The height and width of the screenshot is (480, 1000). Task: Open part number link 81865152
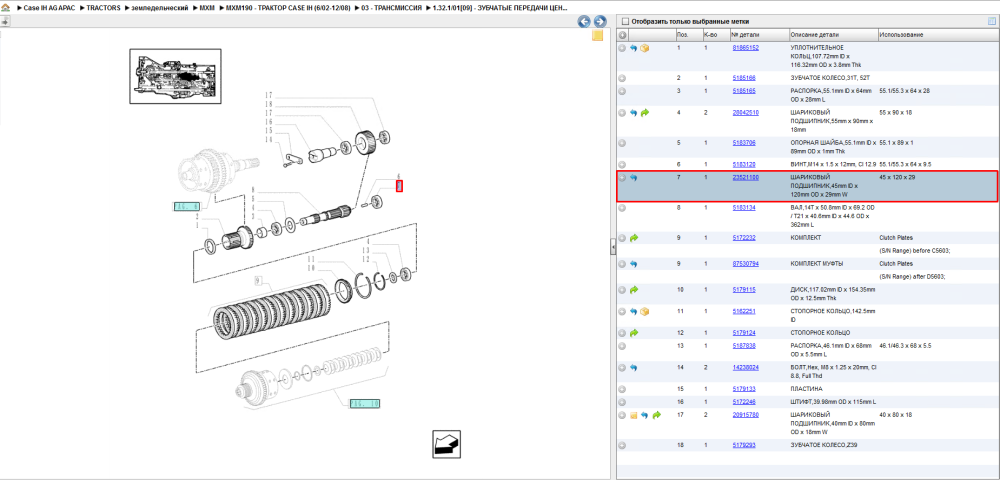point(746,48)
